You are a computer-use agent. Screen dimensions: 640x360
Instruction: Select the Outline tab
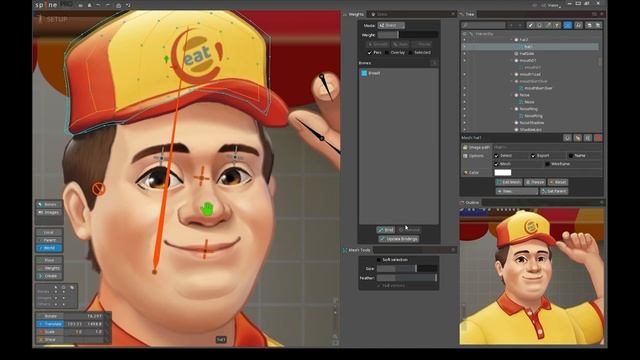pos(470,202)
